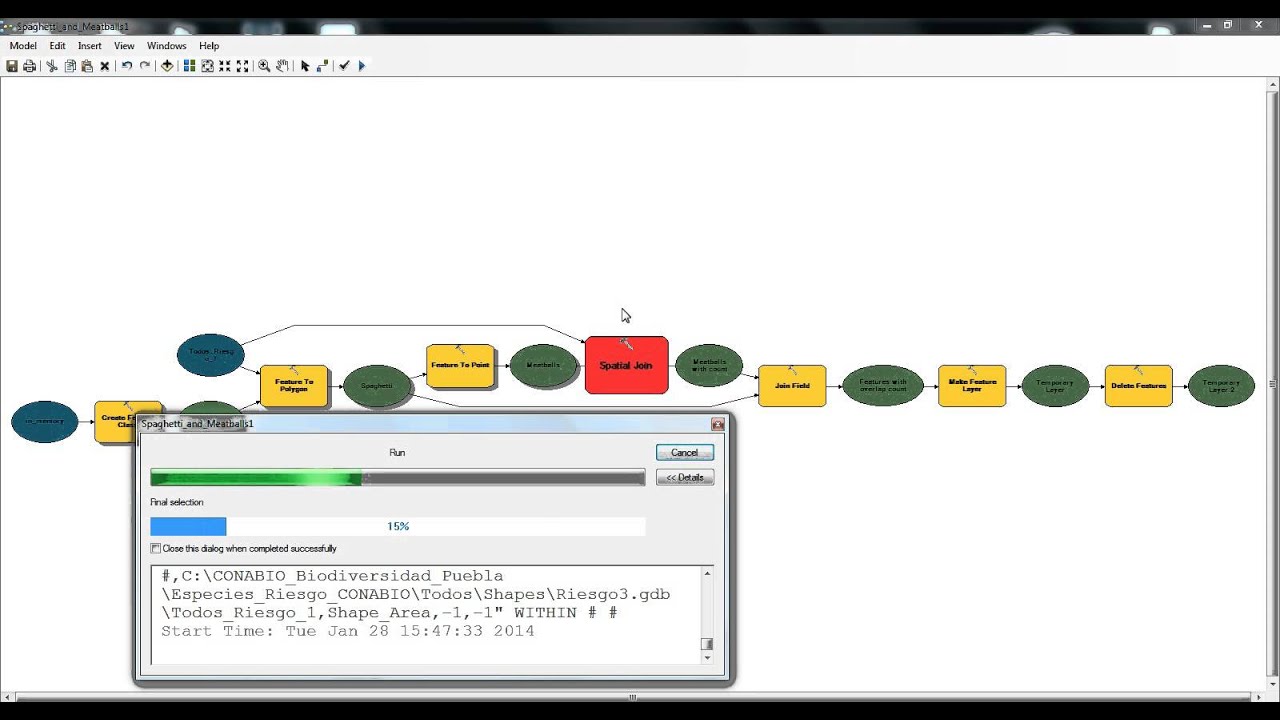Select the Feature To Polygon tool node

(x=294, y=386)
